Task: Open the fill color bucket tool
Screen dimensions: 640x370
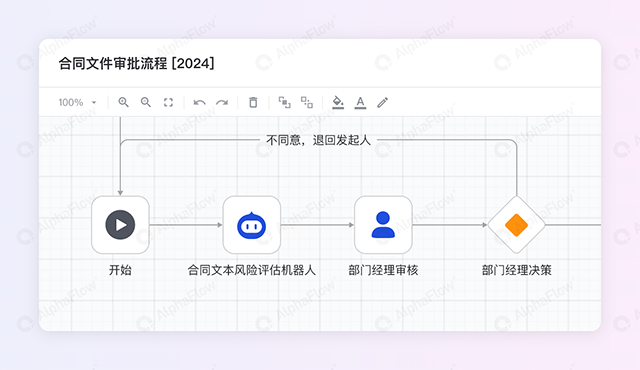Action: 338,102
